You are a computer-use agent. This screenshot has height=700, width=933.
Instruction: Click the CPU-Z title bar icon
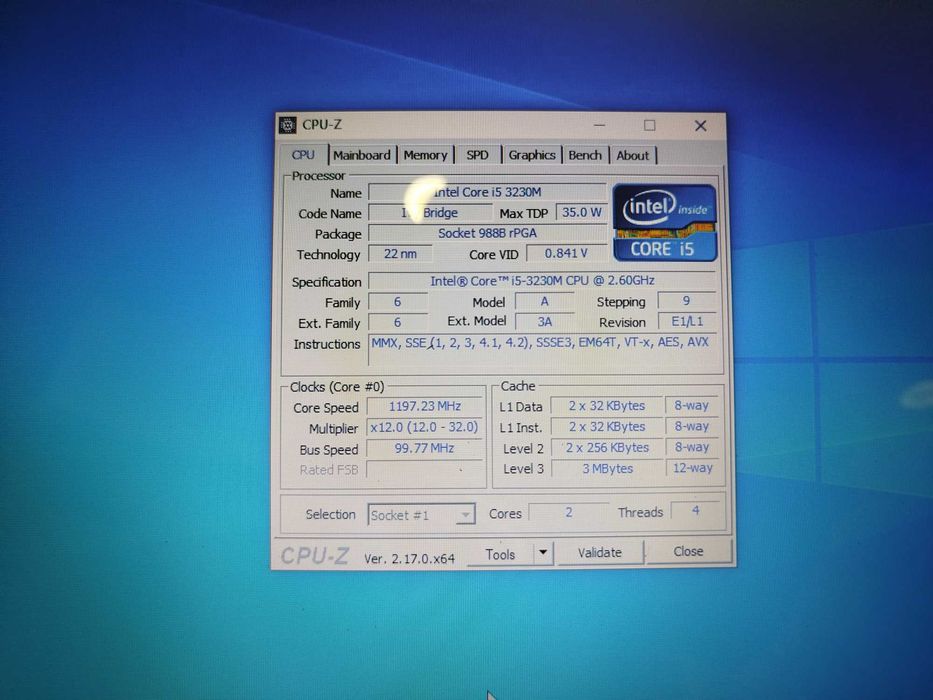click(x=288, y=125)
